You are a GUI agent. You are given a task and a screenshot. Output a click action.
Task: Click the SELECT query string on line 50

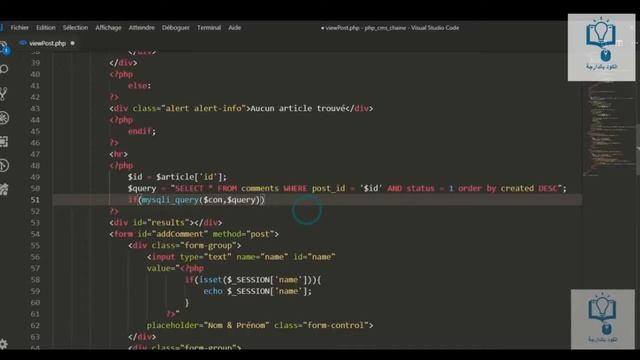(366, 189)
